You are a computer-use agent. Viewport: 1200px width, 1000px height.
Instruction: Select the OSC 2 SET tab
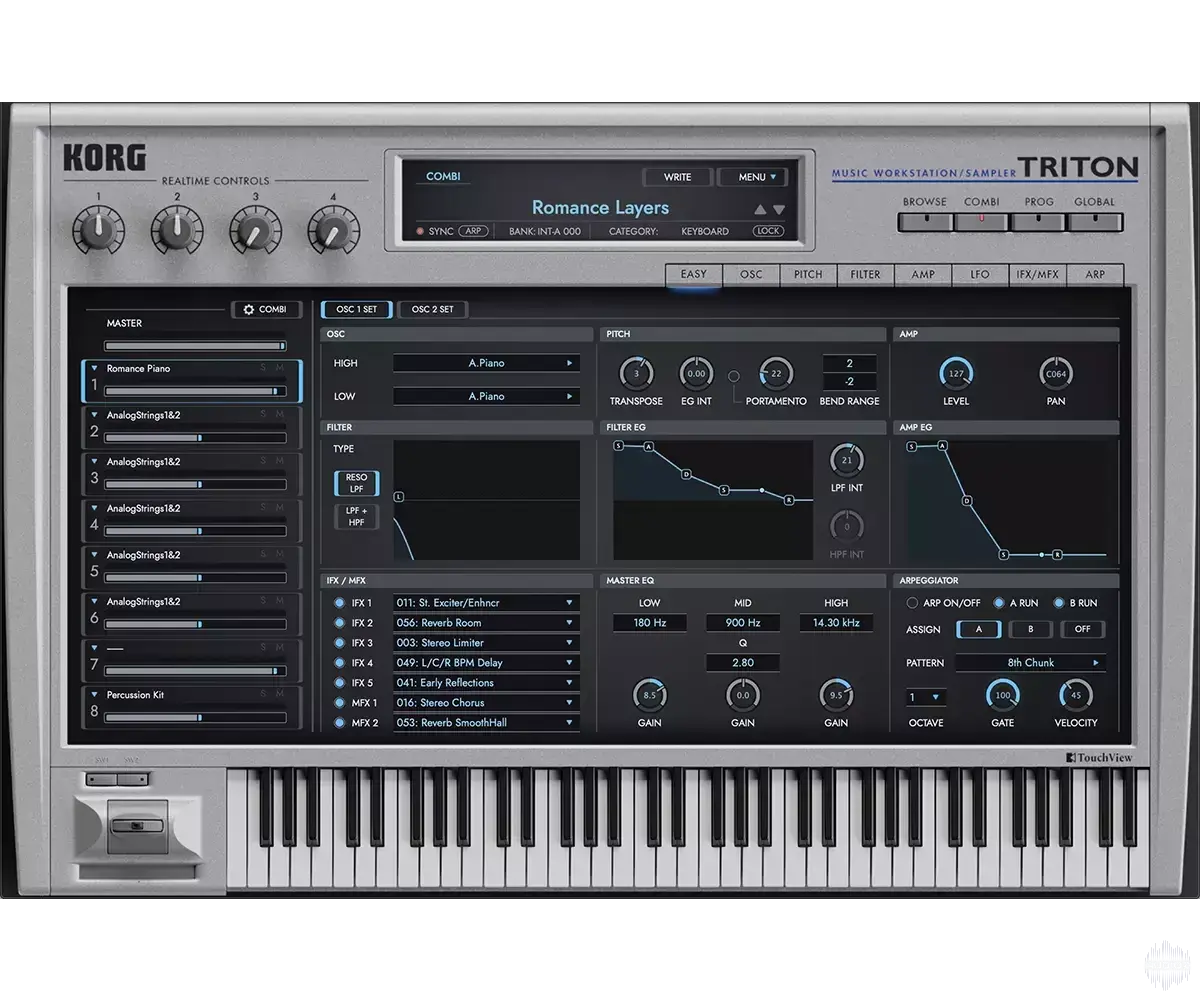432,310
